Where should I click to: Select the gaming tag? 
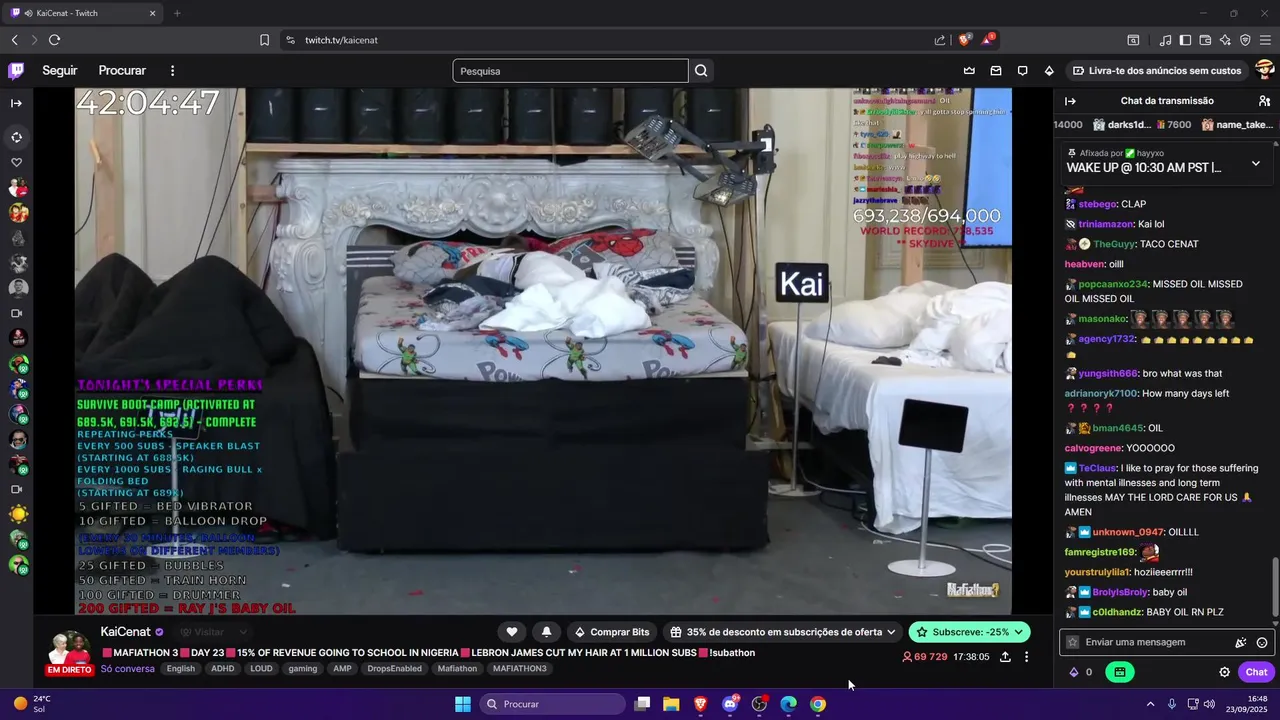coord(303,669)
